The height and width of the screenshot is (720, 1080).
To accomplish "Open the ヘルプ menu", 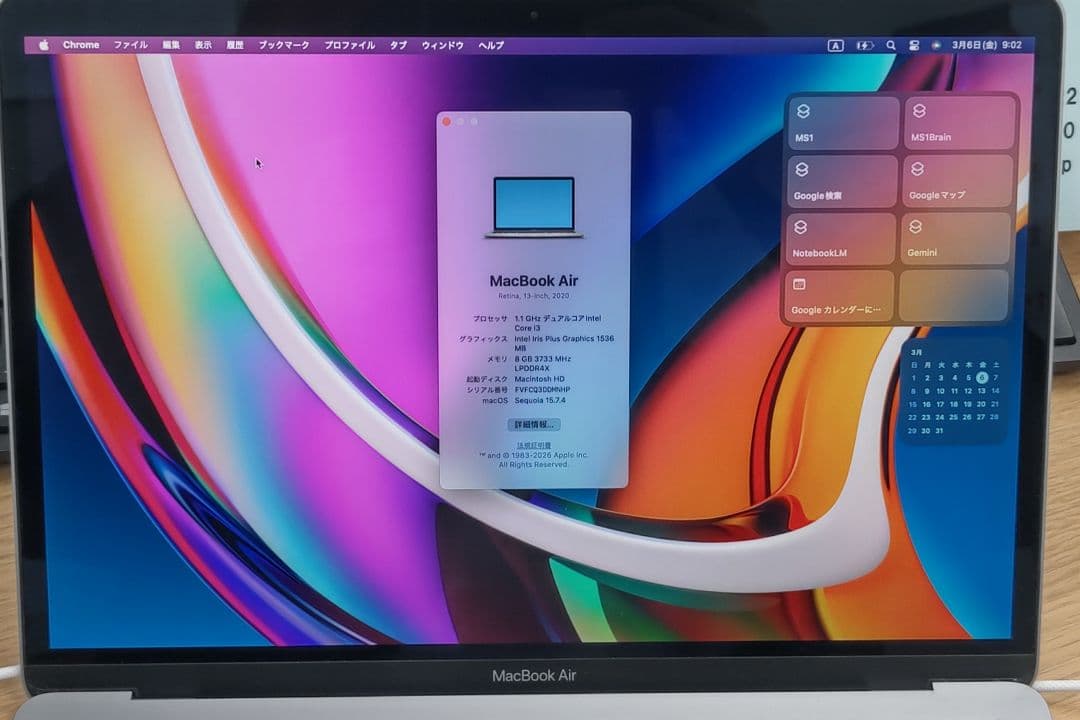I will 491,45.
